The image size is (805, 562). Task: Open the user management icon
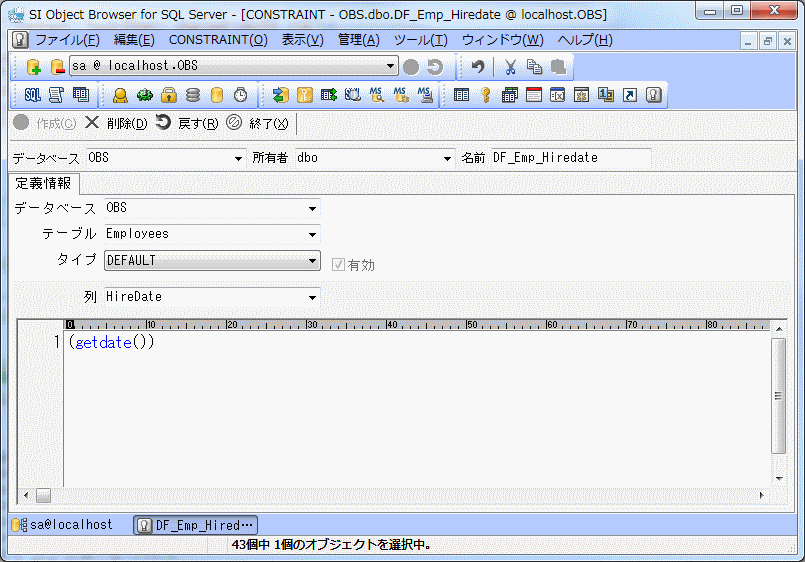point(120,95)
